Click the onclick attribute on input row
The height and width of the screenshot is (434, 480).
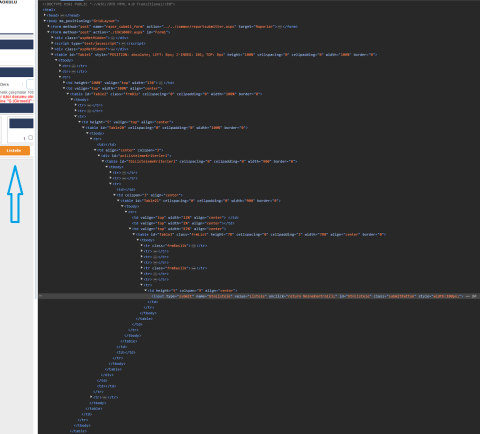click(x=303, y=296)
